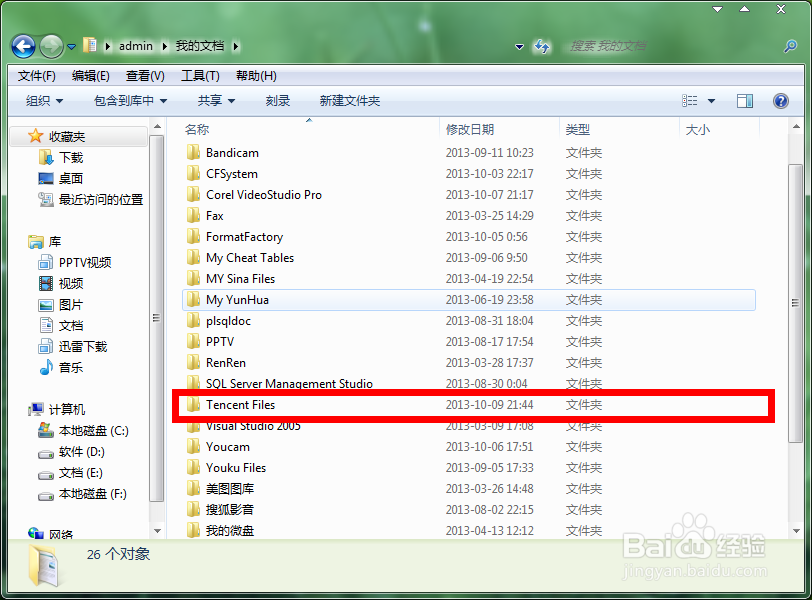Toggle the preview pane icon

[x=745, y=101]
